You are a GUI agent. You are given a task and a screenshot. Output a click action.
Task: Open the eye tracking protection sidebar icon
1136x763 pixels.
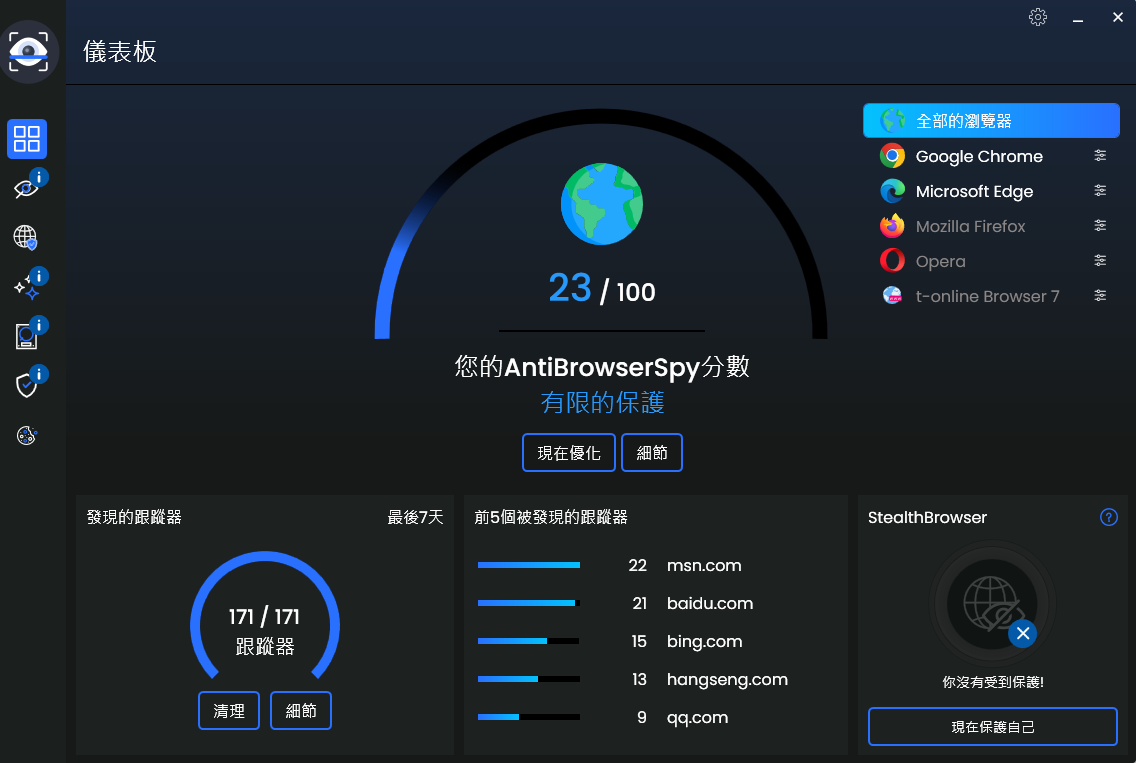click(27, 188)
